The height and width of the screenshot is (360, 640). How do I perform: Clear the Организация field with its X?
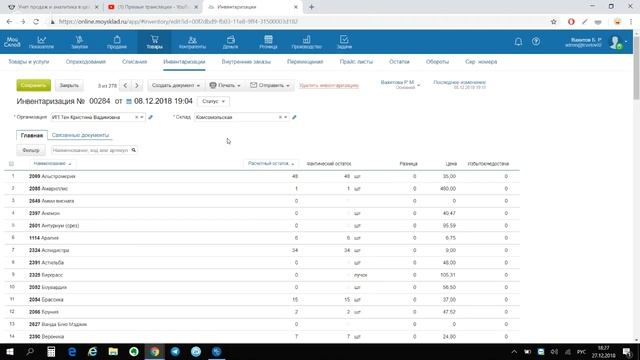tap(136, 117)
